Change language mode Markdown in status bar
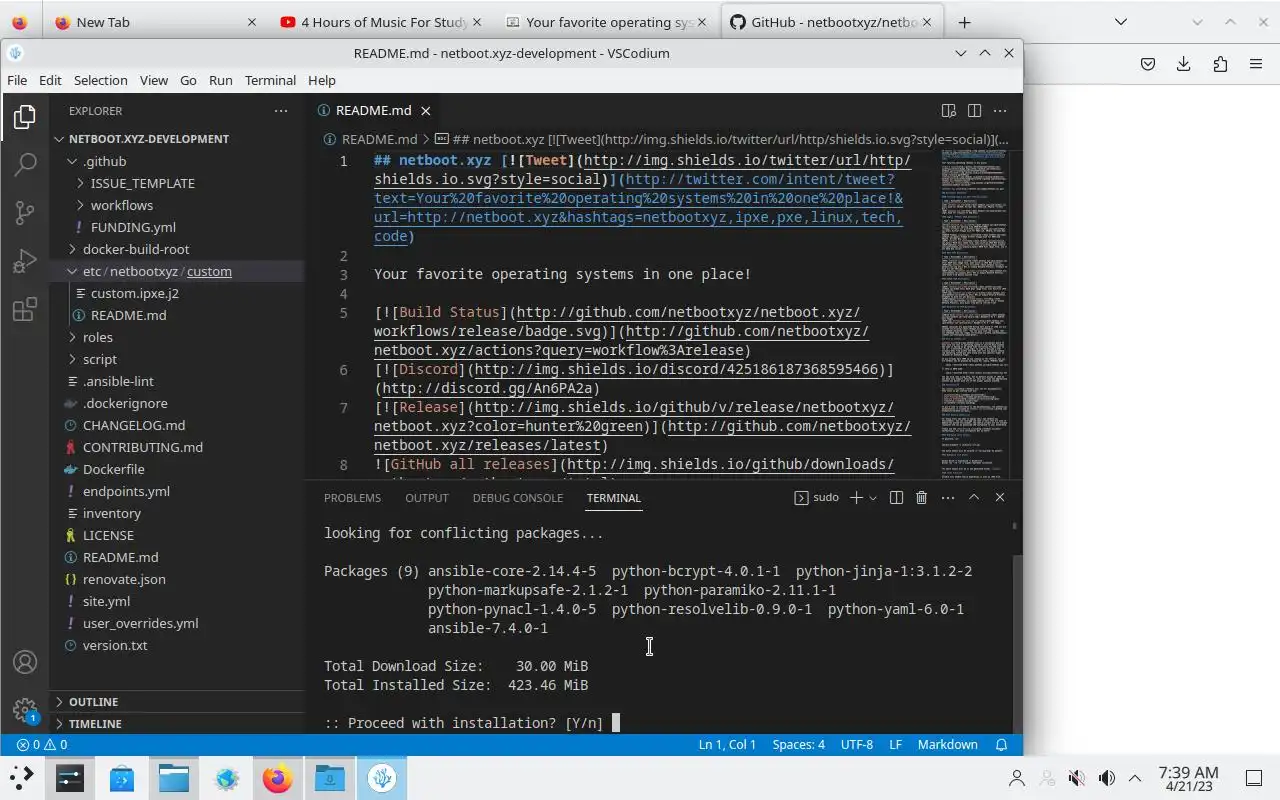Viewport: 1280px width, 800px height. (x=948, y=744)
